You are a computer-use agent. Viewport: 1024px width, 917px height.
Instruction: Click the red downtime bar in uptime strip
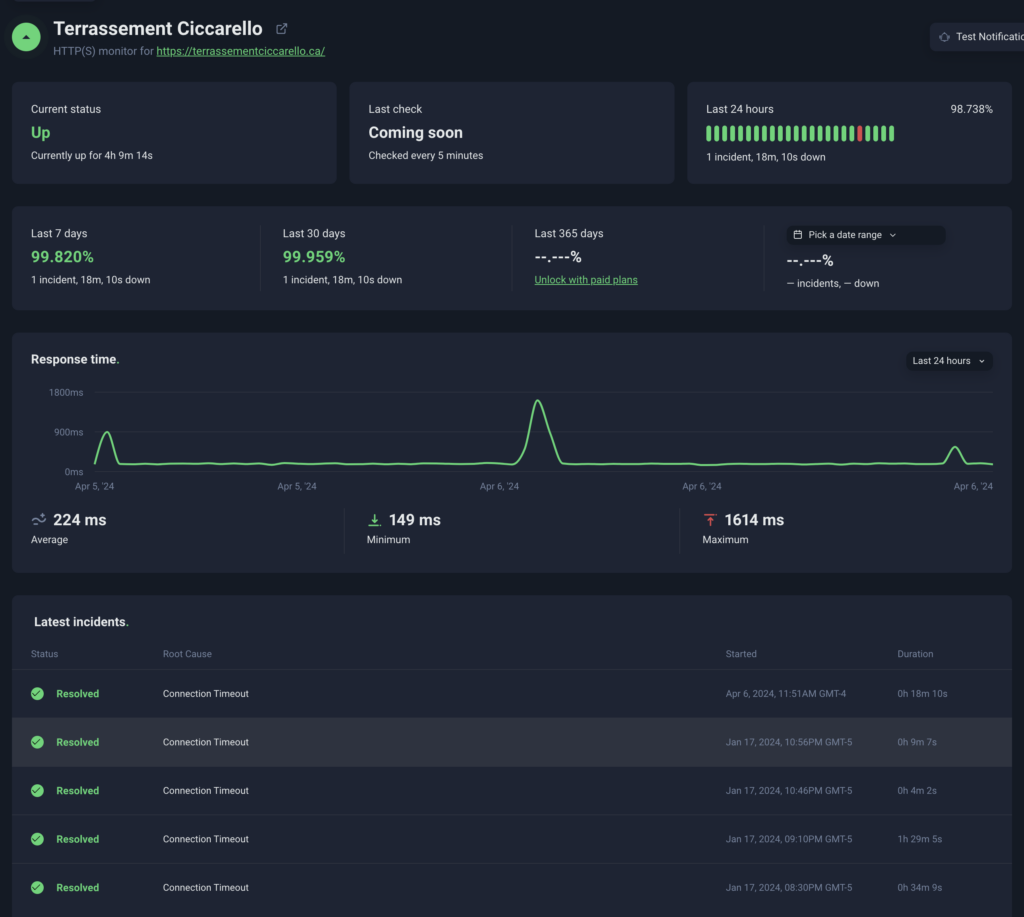tap(860, 134)
